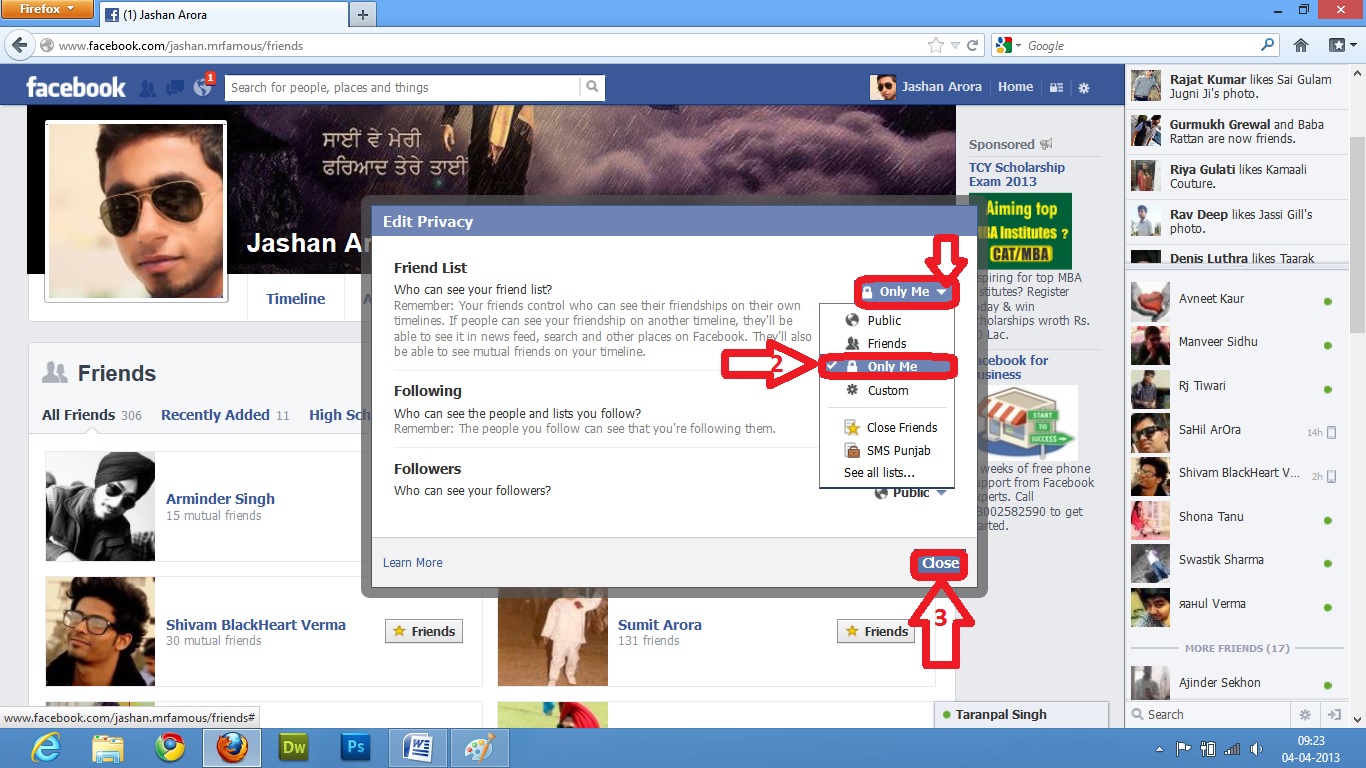
Task: Focus the Firefox address bar
Action: click(490, 45)
